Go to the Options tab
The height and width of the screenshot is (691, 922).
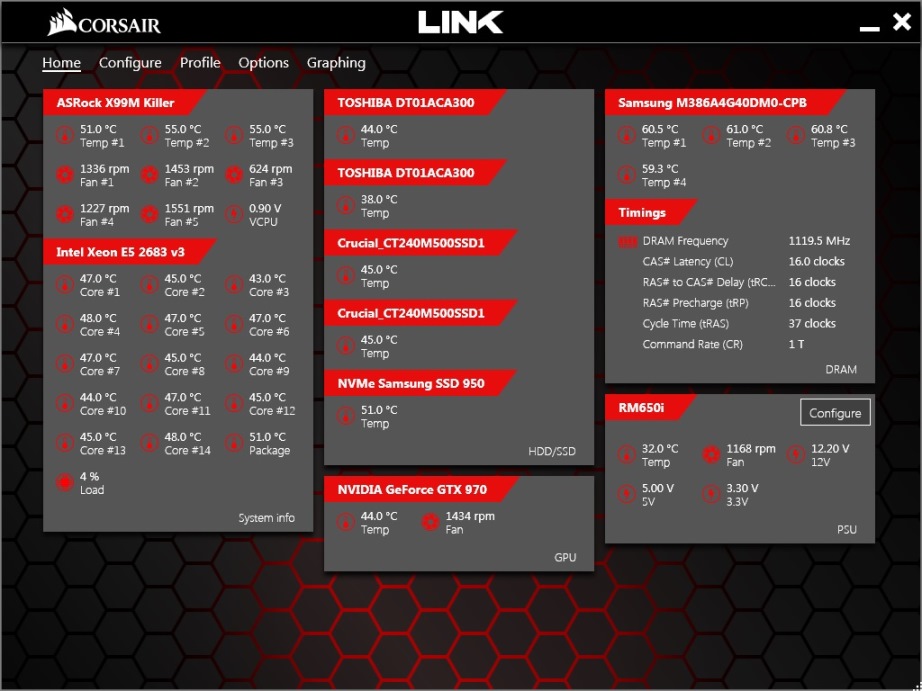point(263,63)
